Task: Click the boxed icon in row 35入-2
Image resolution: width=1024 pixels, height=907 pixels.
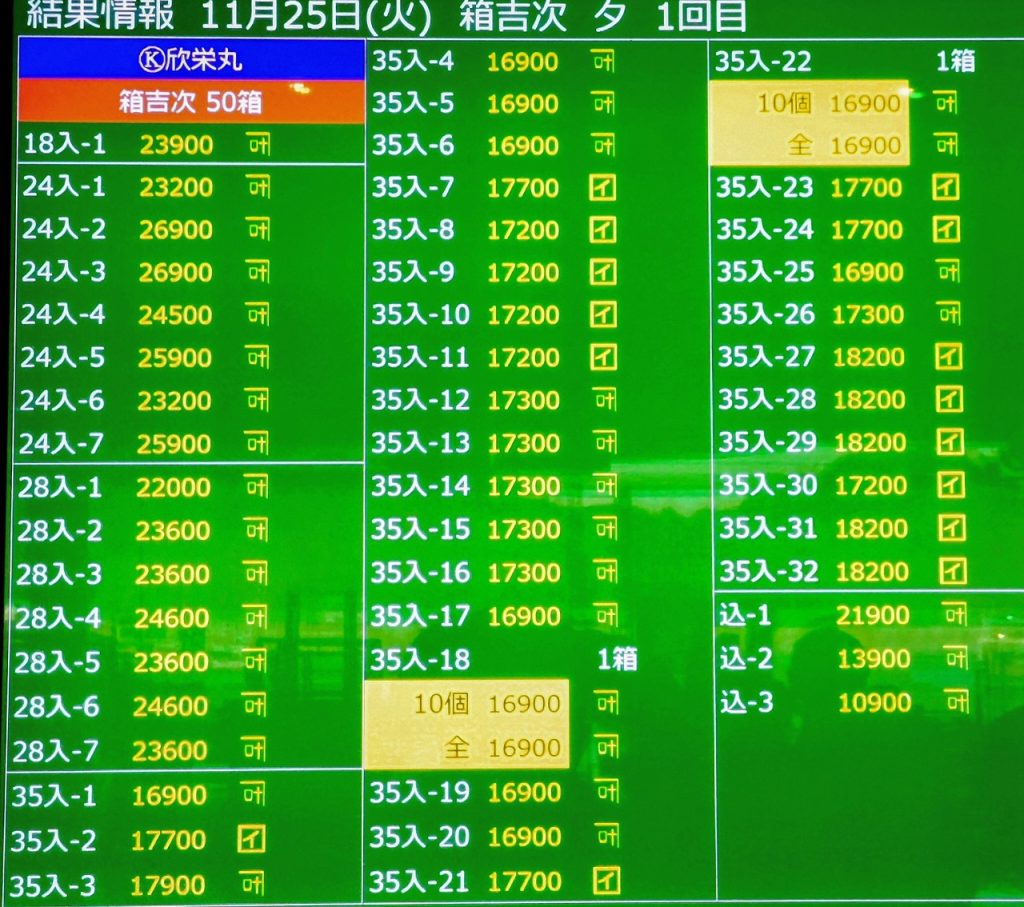Action: [252, 839]
